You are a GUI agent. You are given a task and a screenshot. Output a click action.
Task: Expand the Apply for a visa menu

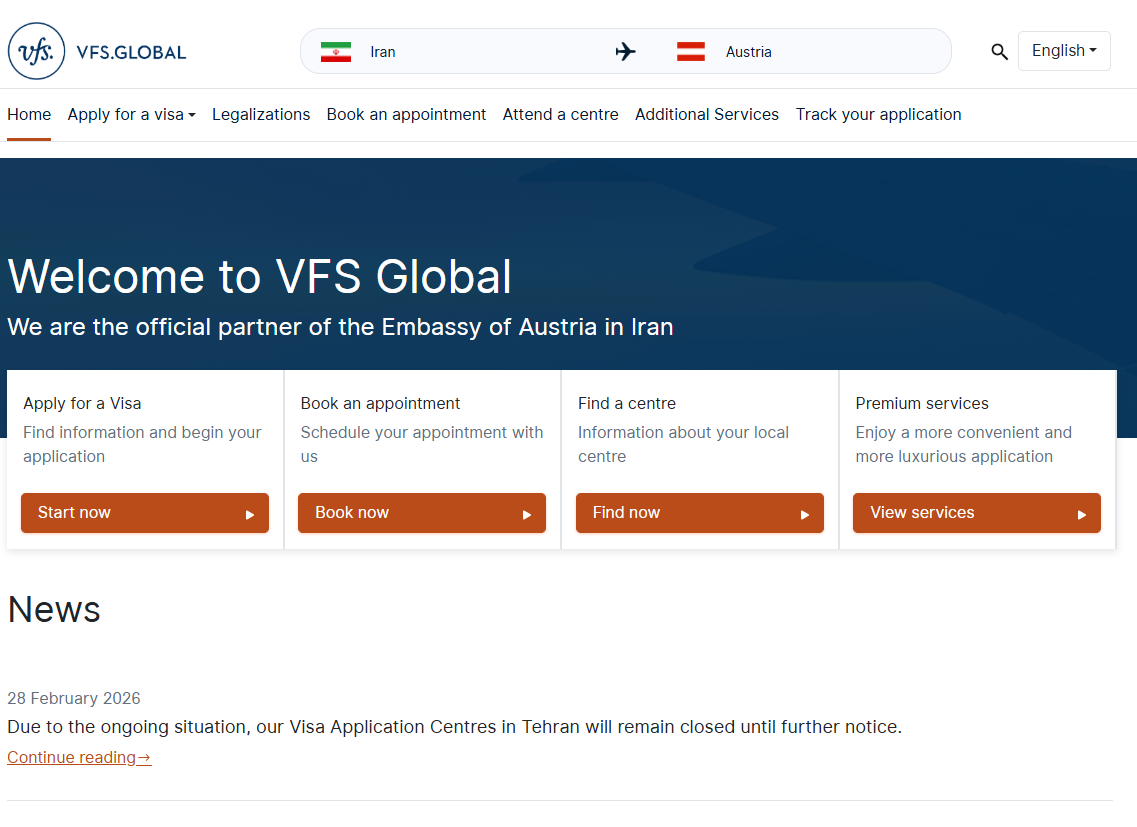131,115
